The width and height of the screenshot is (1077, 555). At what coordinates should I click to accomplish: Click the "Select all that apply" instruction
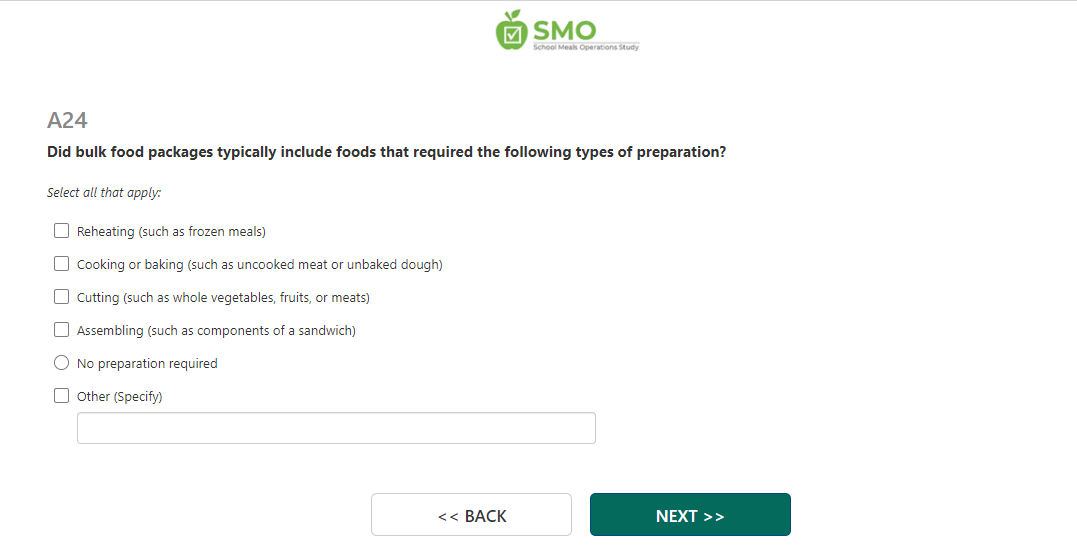coord(104,193)
